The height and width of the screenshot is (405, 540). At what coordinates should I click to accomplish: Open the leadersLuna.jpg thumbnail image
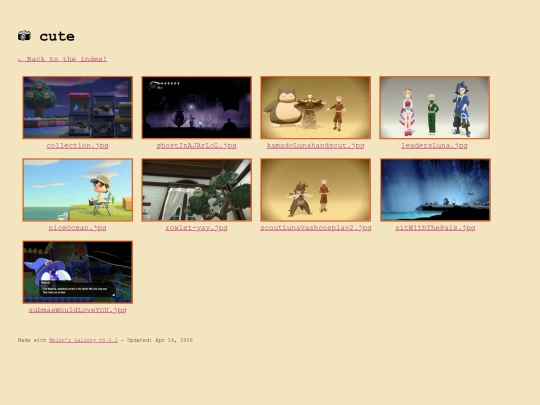pos(434,107)
